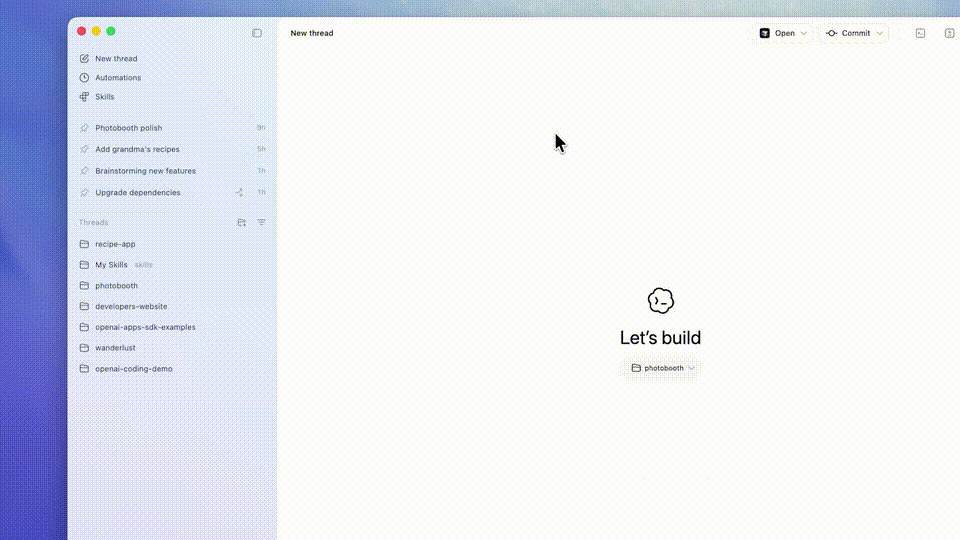Open Automations from the sidebar
The width and height of the screenshot is (960, 540).
pyautogui.click(x=118, y=78)
